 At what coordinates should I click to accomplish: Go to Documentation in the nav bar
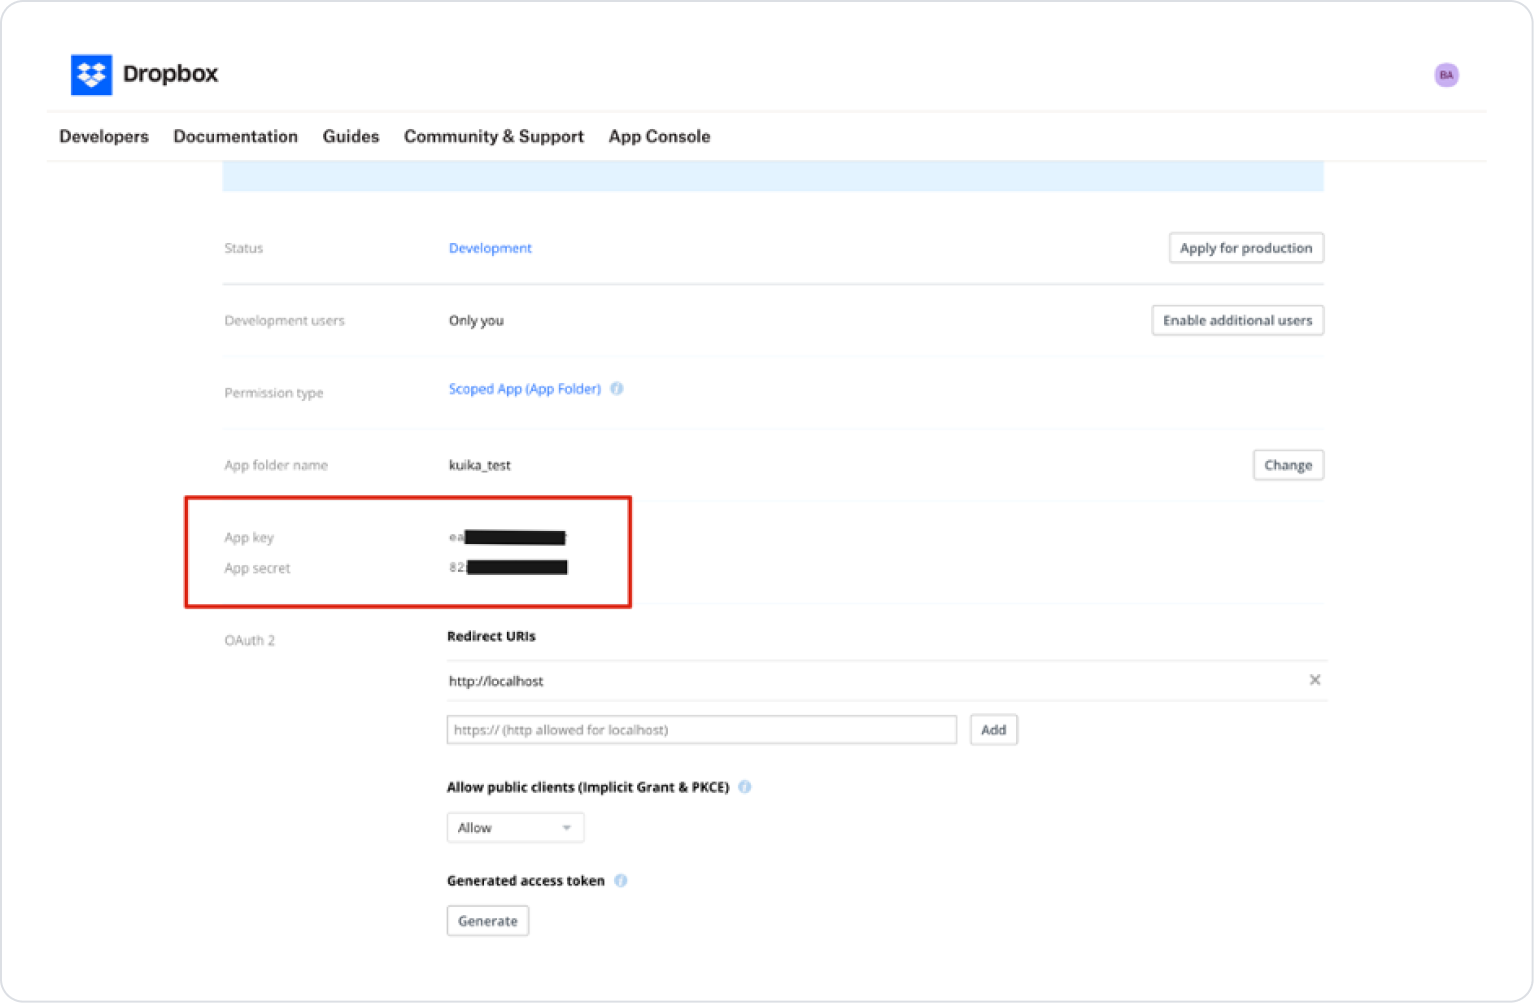coord(236,136)
